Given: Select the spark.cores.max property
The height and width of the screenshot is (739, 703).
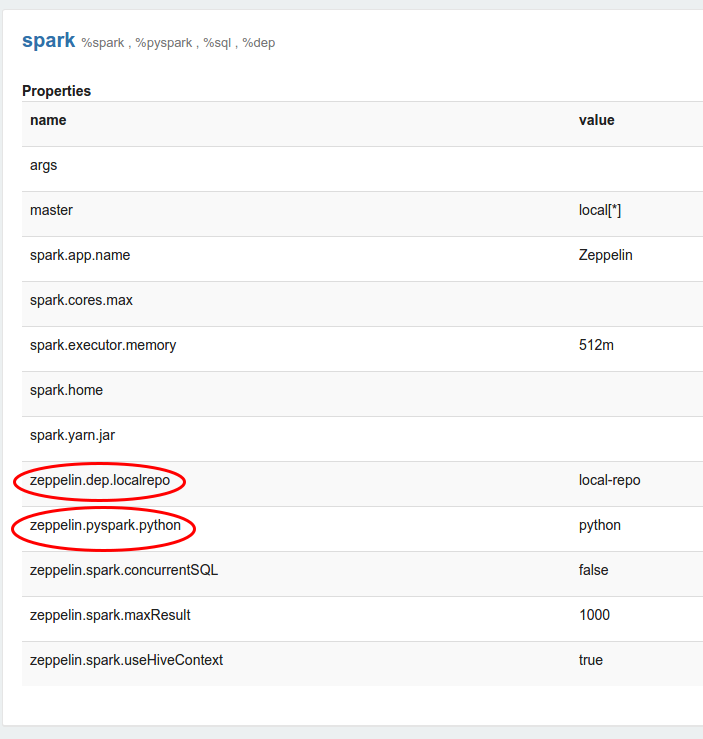Looking at the screenshot, I should click(x=81, y=300).
